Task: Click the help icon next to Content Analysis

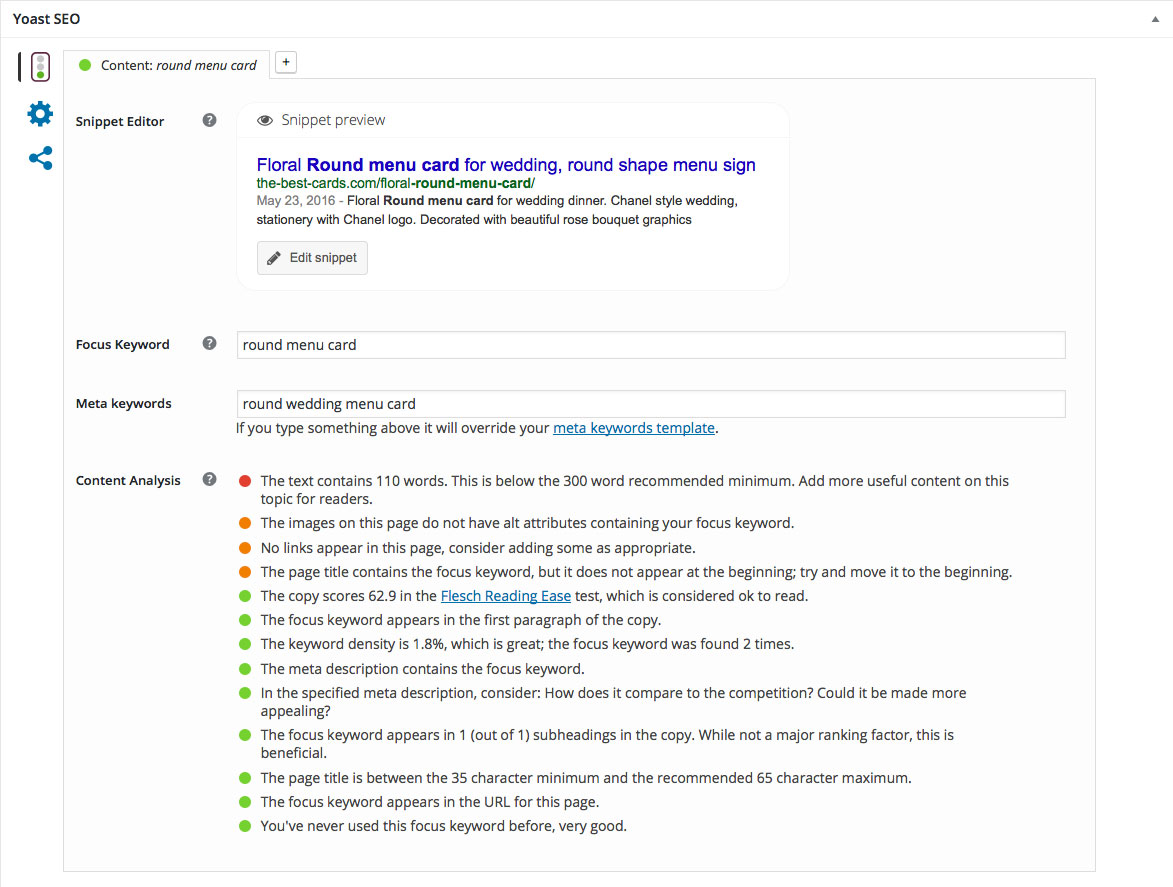Action: (209, 479)
